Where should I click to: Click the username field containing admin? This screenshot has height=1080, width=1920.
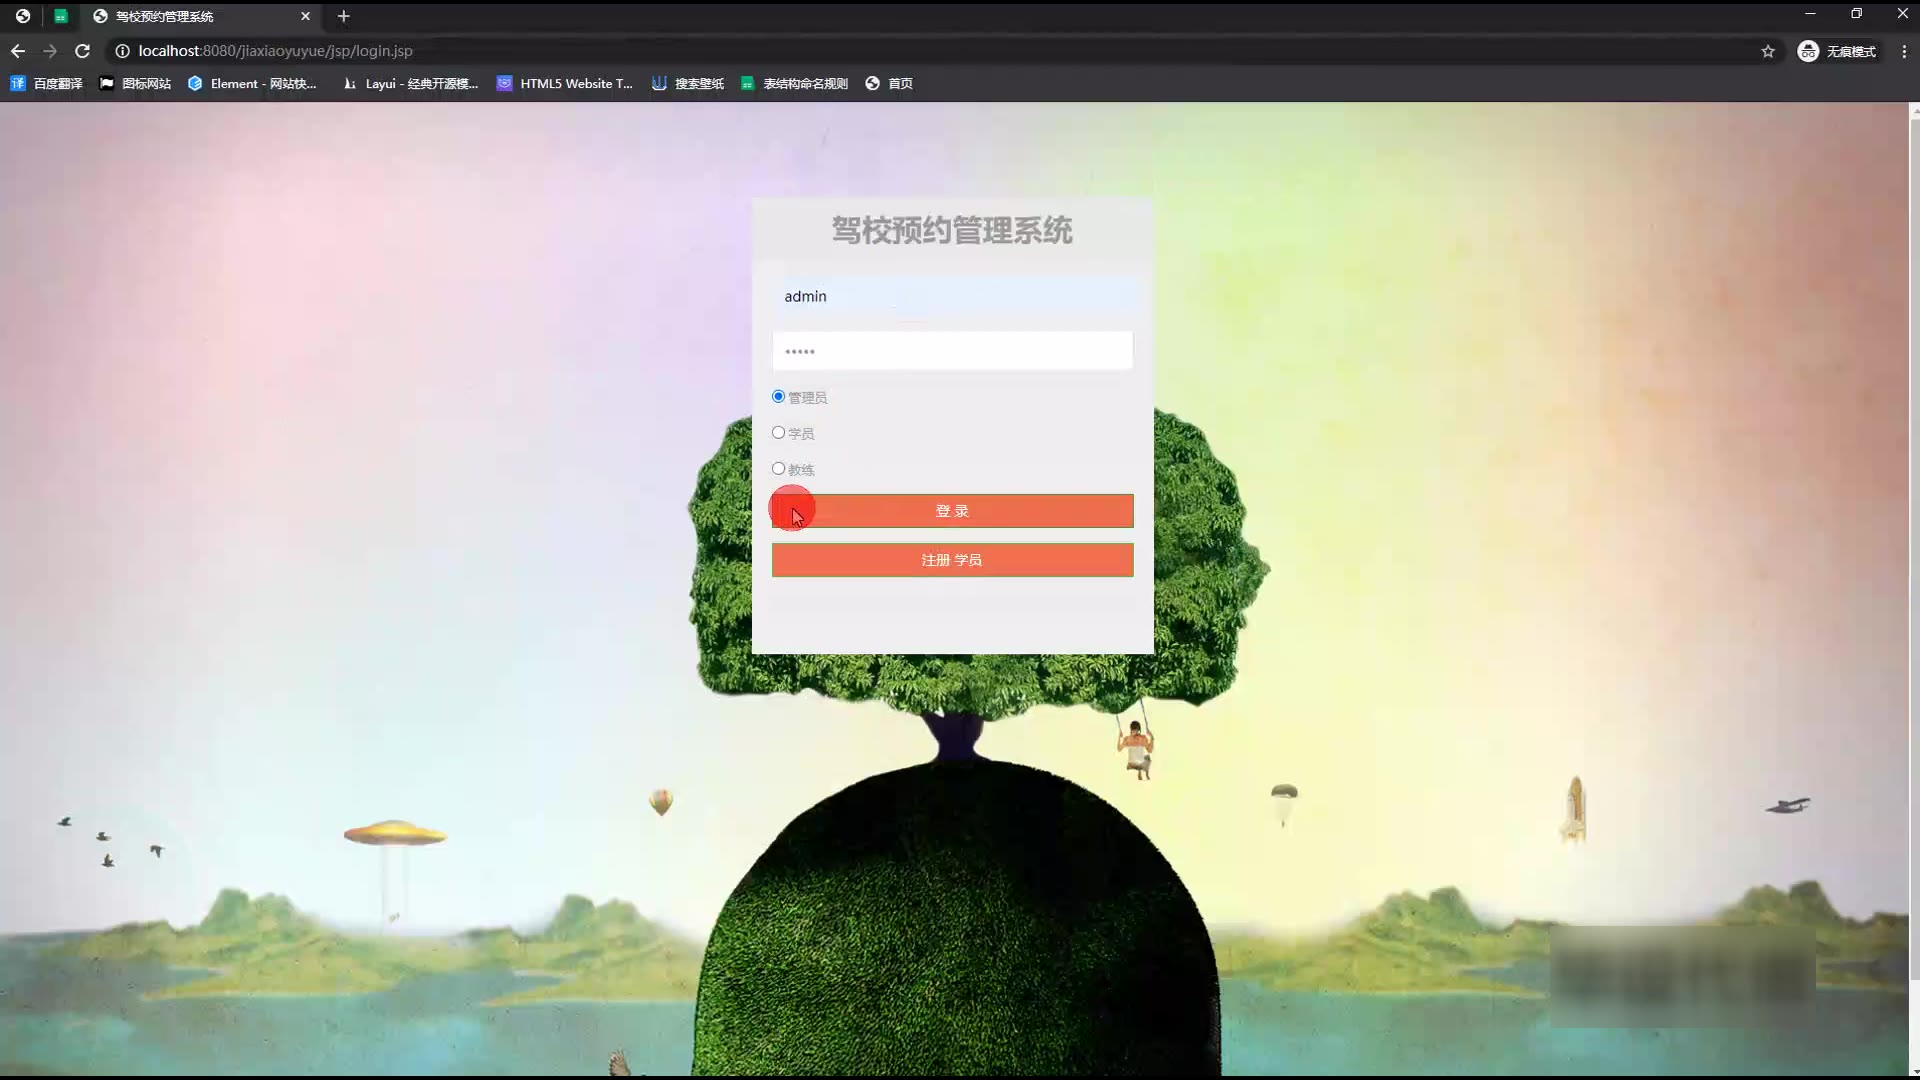coord(952,297)
